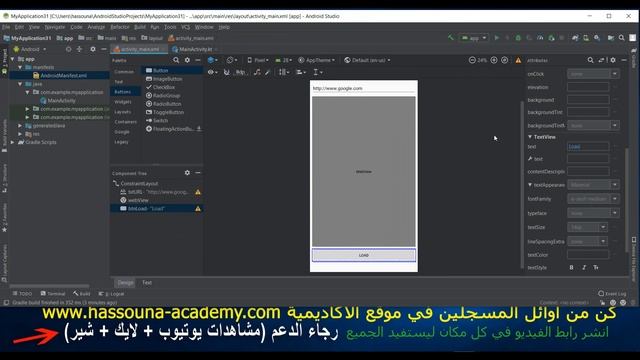
Task: Open Project panel settings gear
Action: [93, 49]
